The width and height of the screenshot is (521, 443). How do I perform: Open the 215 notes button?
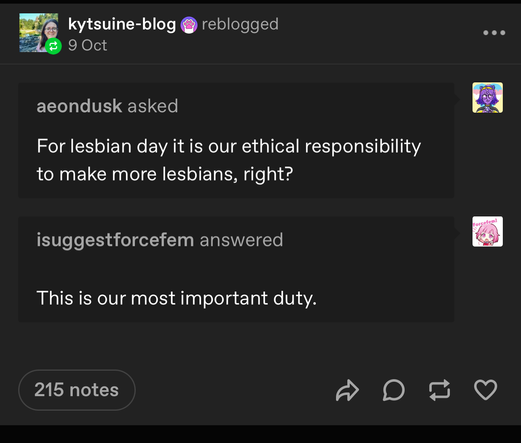(x=77, y=390)
